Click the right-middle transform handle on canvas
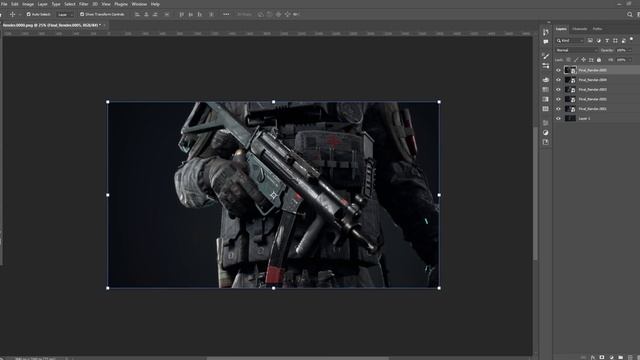Image resolution: width=640 pixels, height=360 pixels. pos(439,195)
